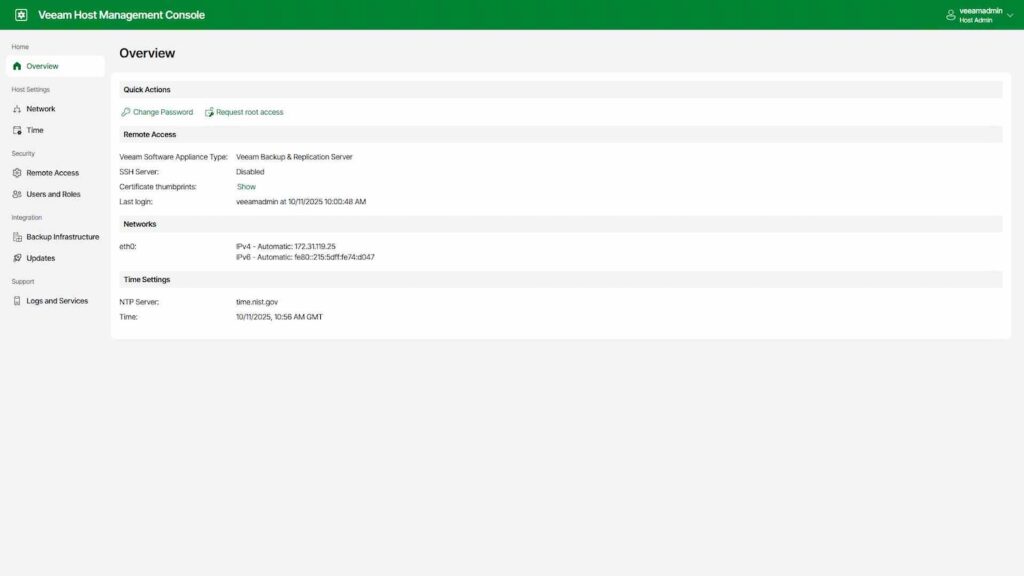The image size is (1024, 576).
Task: Go to the Updates sidebar item
Action: tap(40, 258)
